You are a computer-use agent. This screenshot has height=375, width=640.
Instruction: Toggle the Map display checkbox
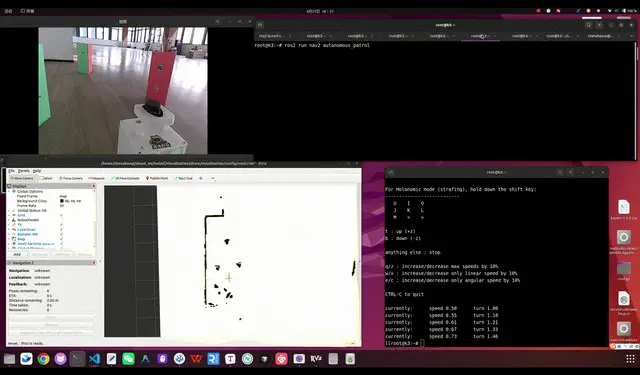tap(62, 239)
